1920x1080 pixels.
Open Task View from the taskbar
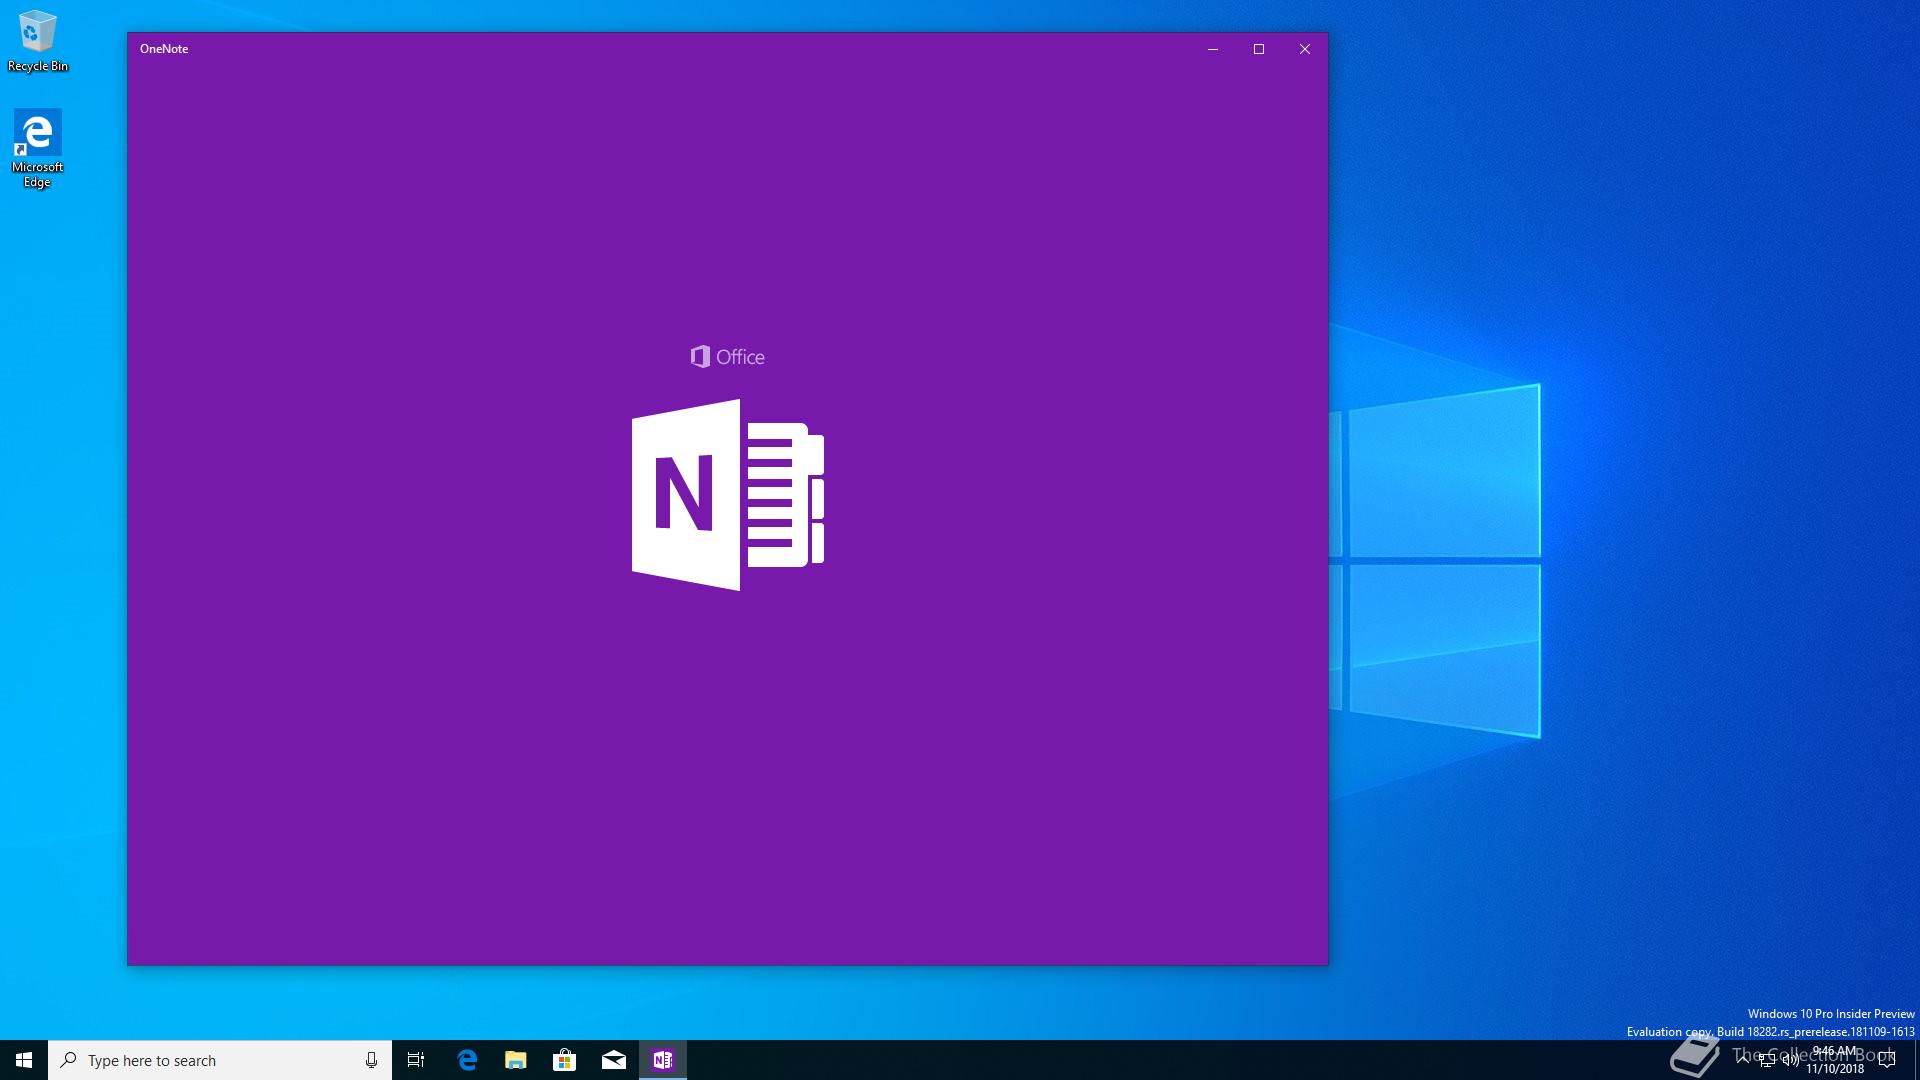[416, 1060]
